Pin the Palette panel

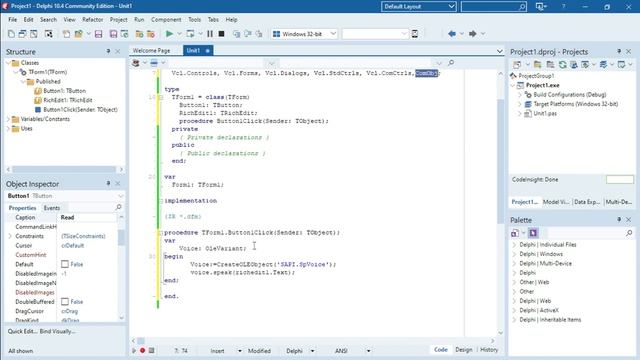(619, 220)
